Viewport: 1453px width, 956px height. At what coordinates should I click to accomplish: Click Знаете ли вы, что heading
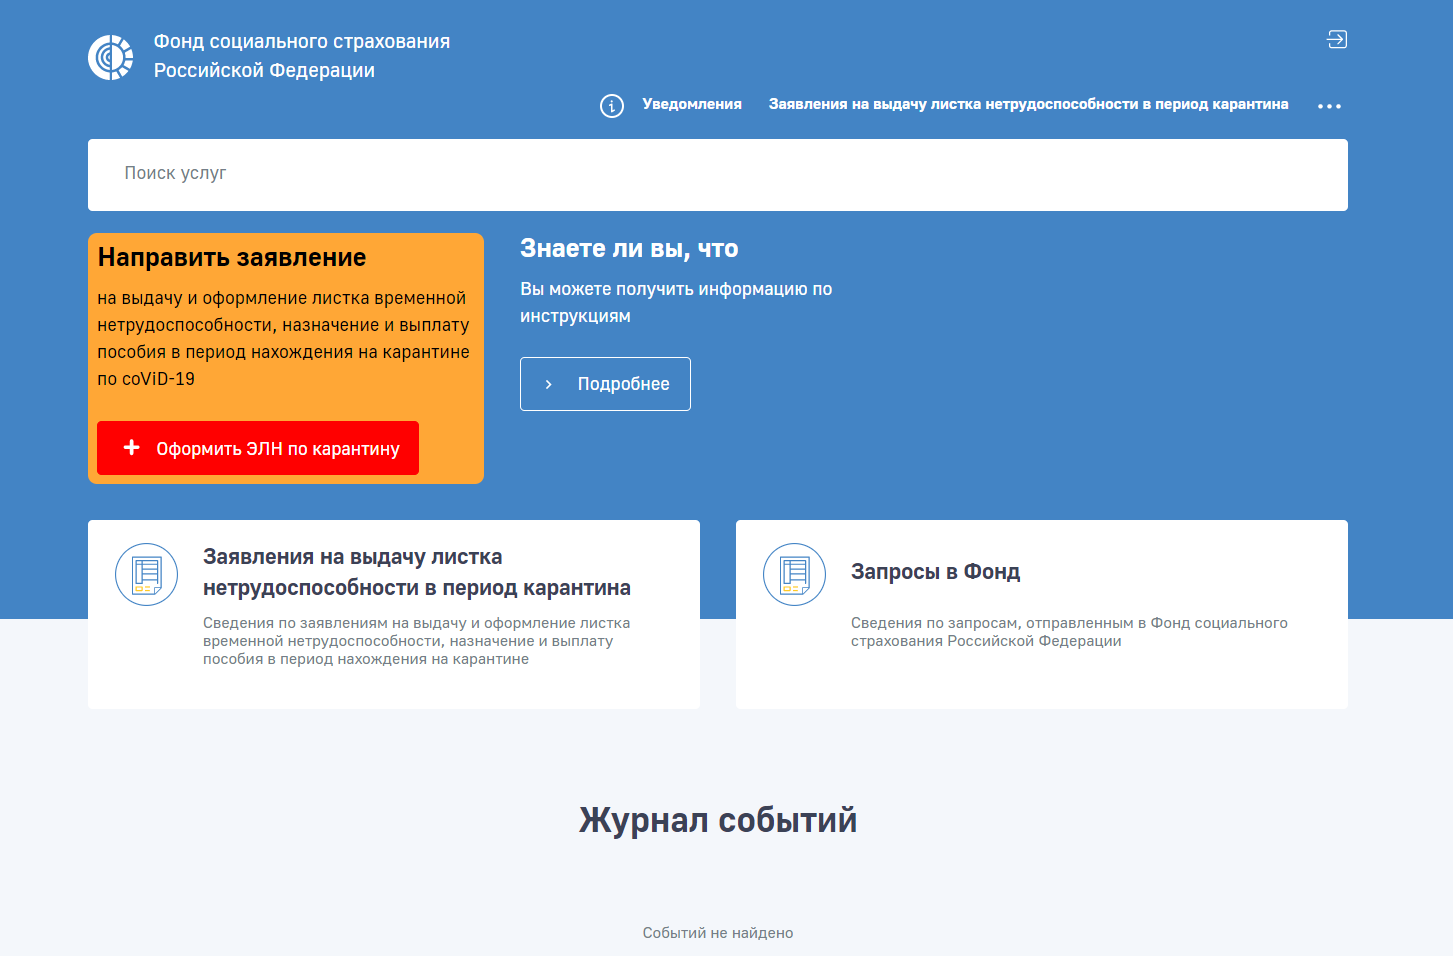click(629, 249)
